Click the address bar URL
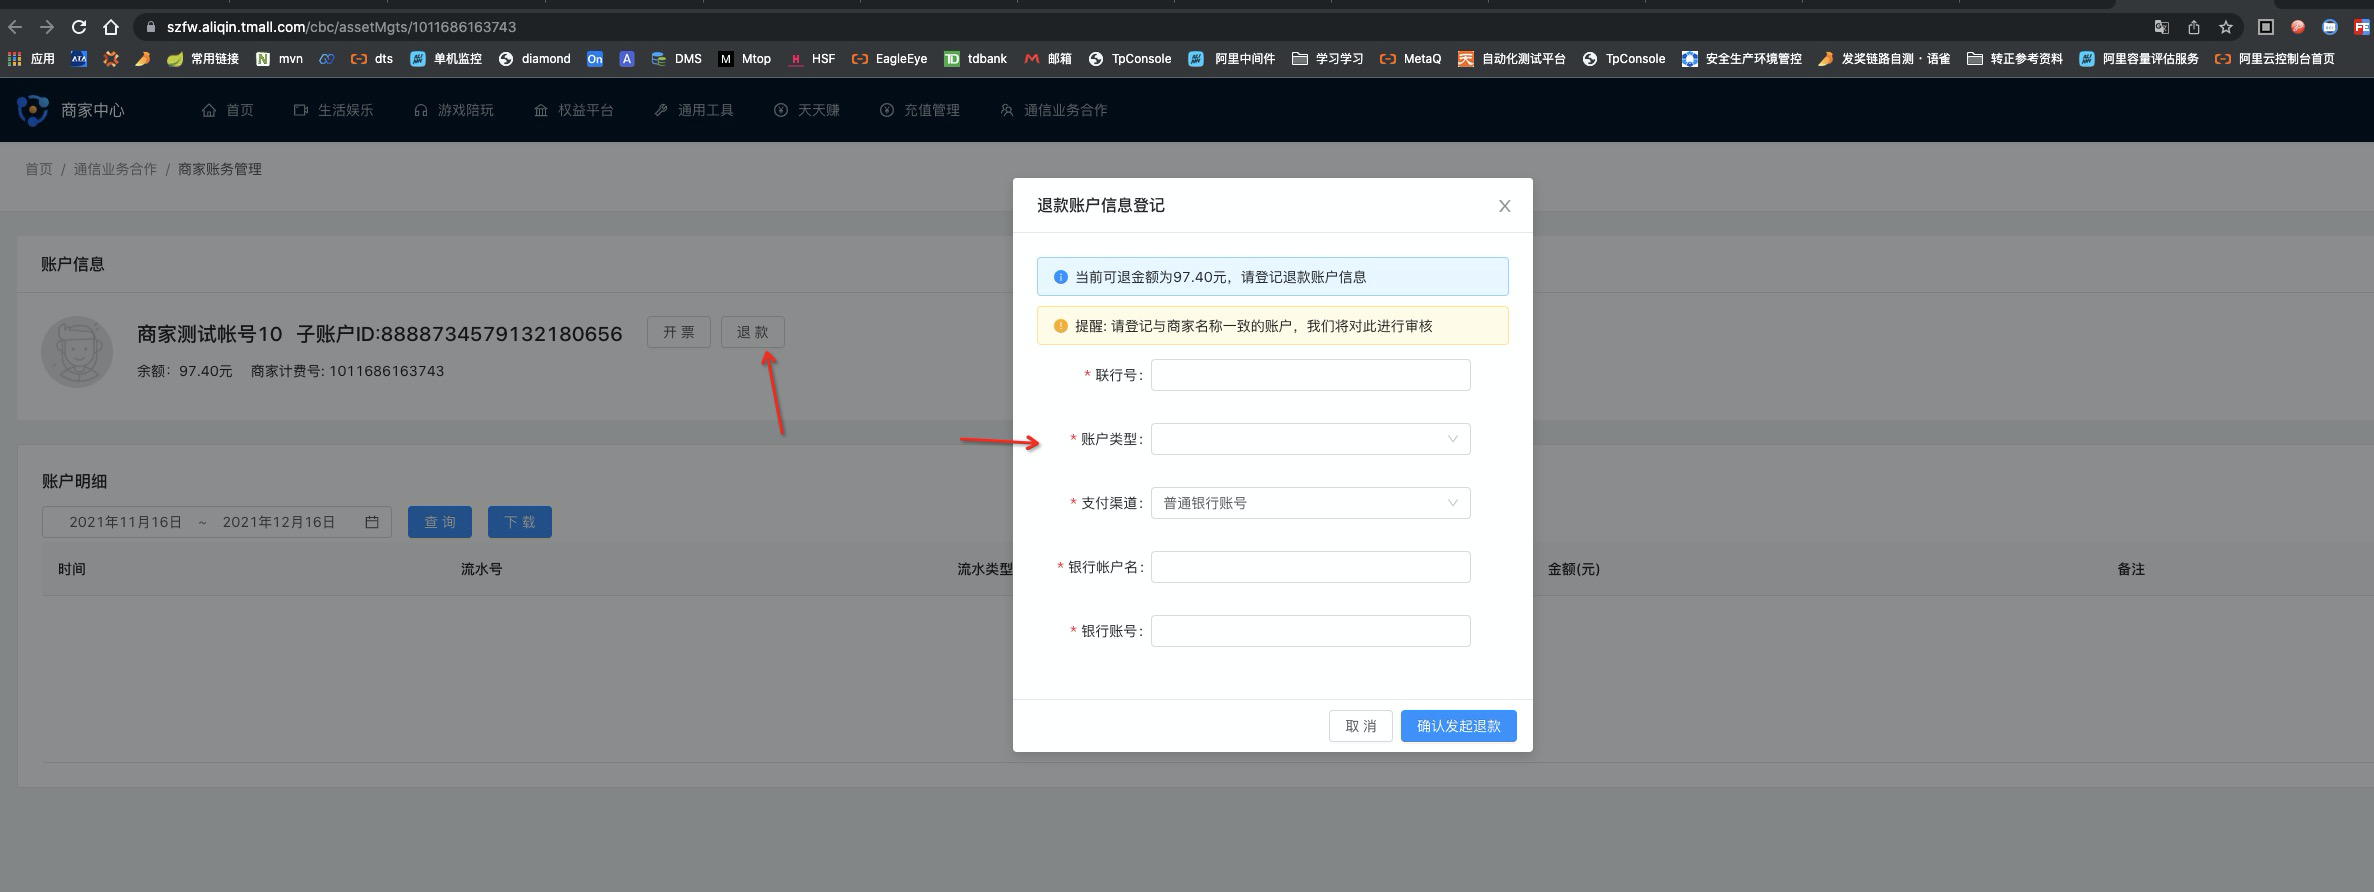The height and width of the screenshot is (892, 2374). (342, 27)
